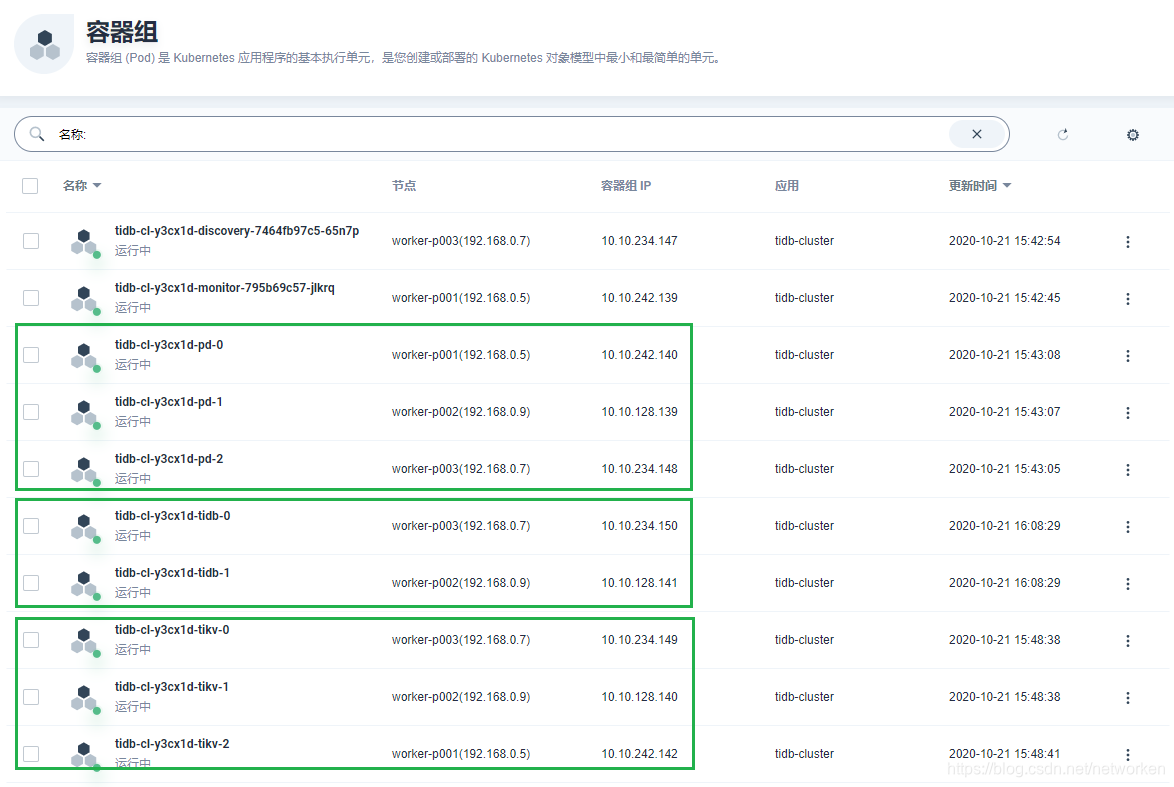Click the search magnifier icon
Image resolution: width=1174 pixels, height=787 pixels.
coord(37,134)
